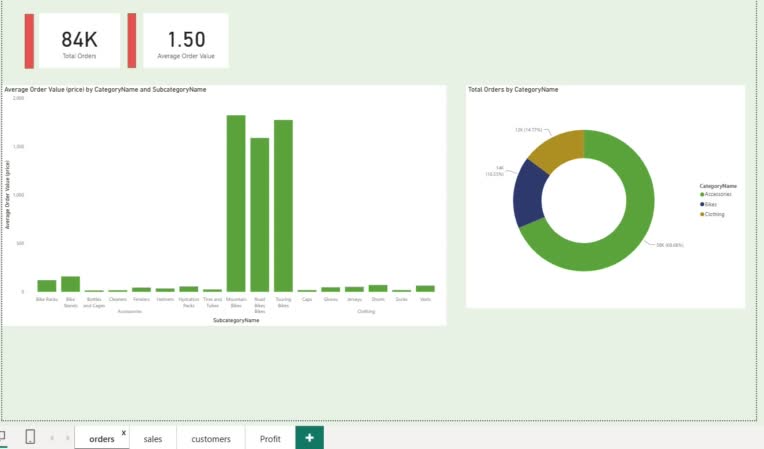Image resolution: width=764 pixels, height=449 pixels.
Task: Switch to the sales page tab
Action: pos(153,439)
